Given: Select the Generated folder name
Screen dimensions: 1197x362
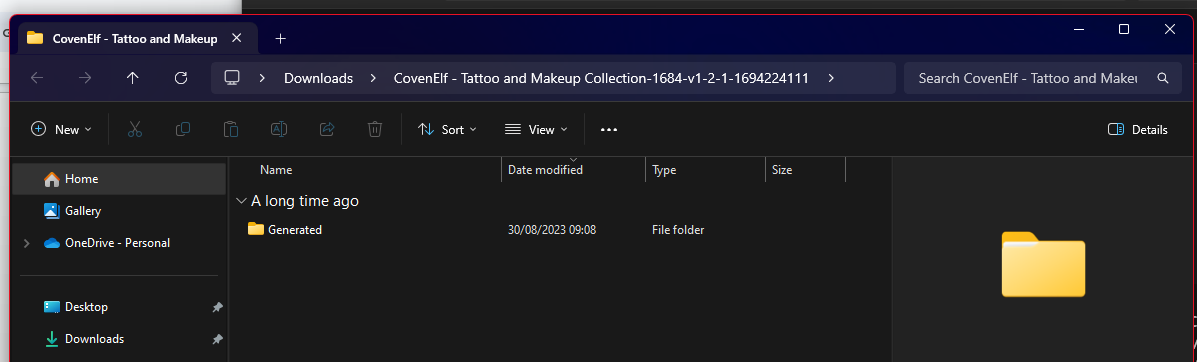Looking at the screenshot, I should pos(295,229).
